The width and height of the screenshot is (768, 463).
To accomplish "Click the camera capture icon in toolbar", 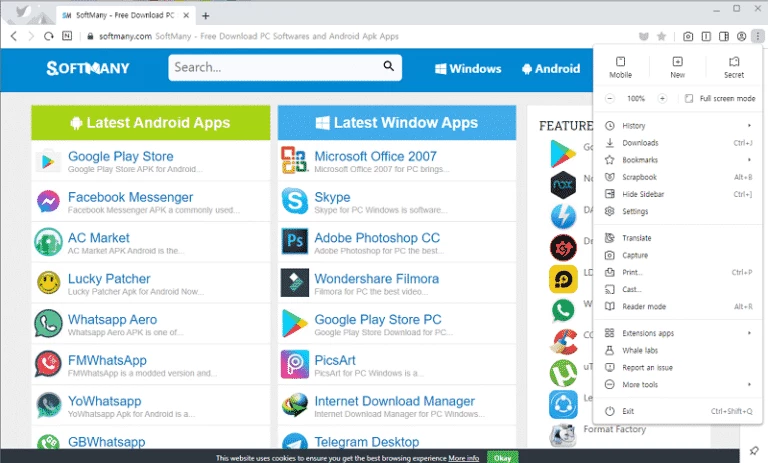I will (690, 36).
